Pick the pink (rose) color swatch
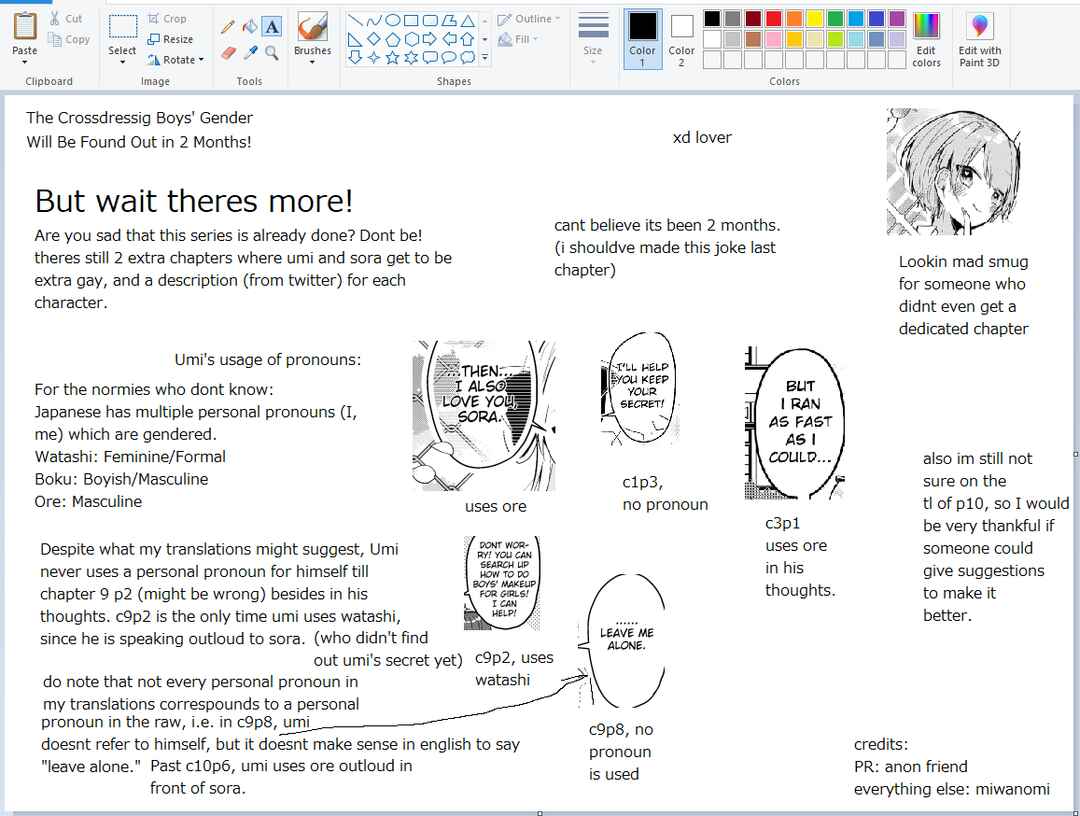Screen dimensions: 1080x816 773,39
